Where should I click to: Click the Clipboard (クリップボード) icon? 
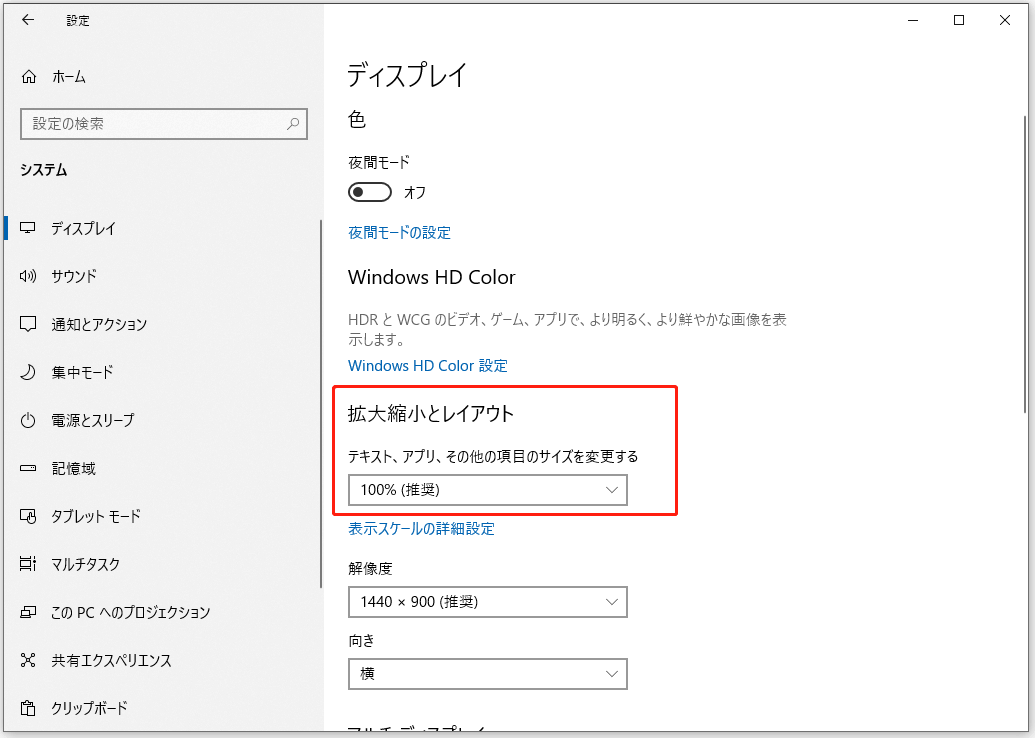click(x=29, y=708)
